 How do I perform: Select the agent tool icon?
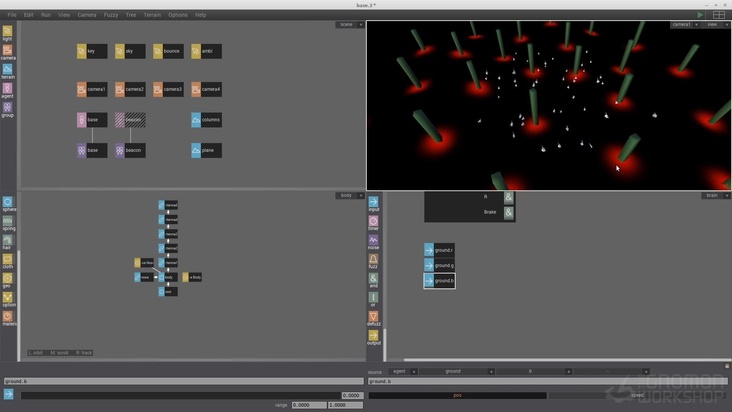pos(7,89)
